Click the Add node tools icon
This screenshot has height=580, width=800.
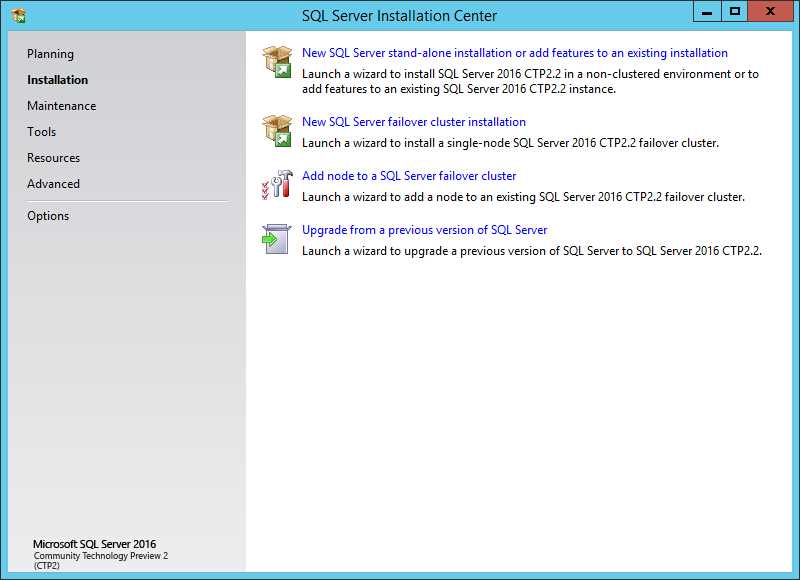click(277, 184)
